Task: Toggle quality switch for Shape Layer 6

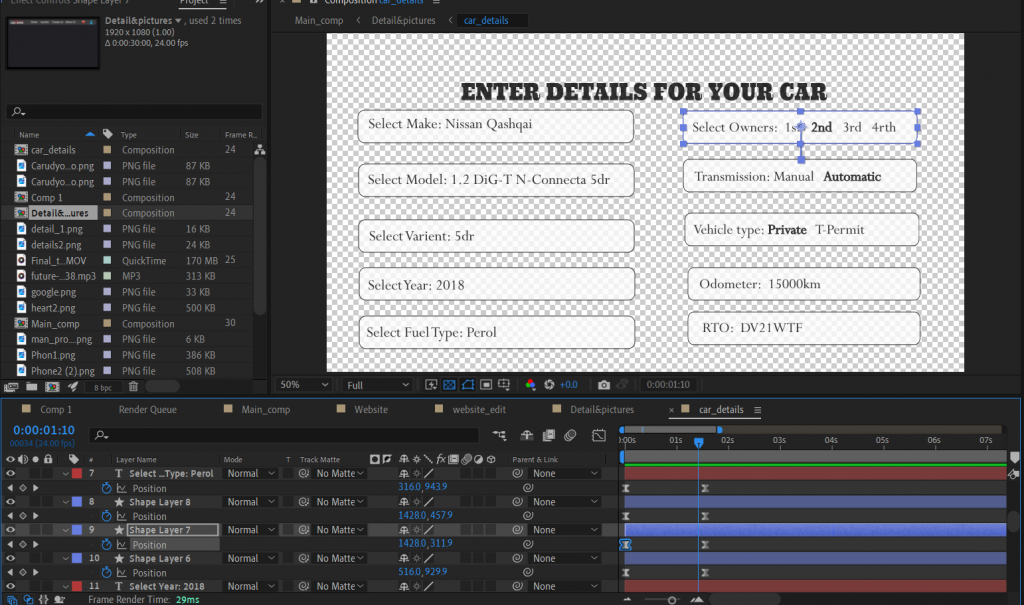Action: pos(429,559)
